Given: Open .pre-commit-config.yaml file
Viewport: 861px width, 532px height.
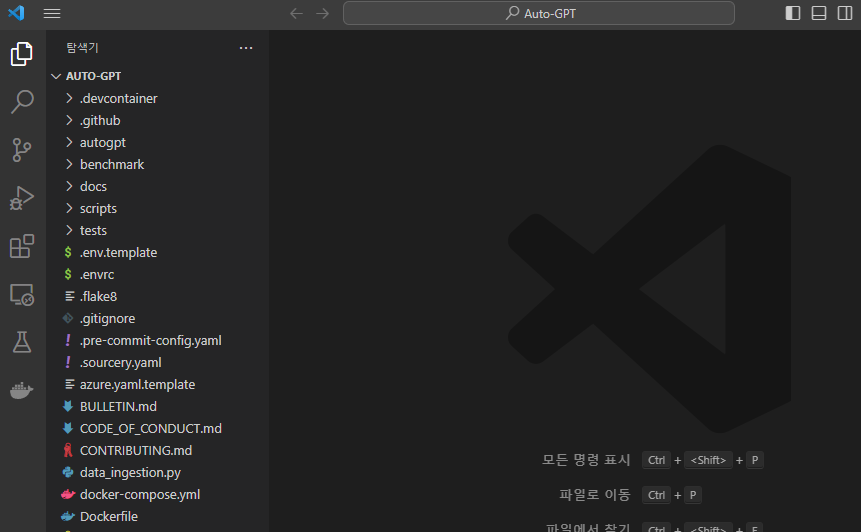Looking at the screenshot, I should click(158, 340).
